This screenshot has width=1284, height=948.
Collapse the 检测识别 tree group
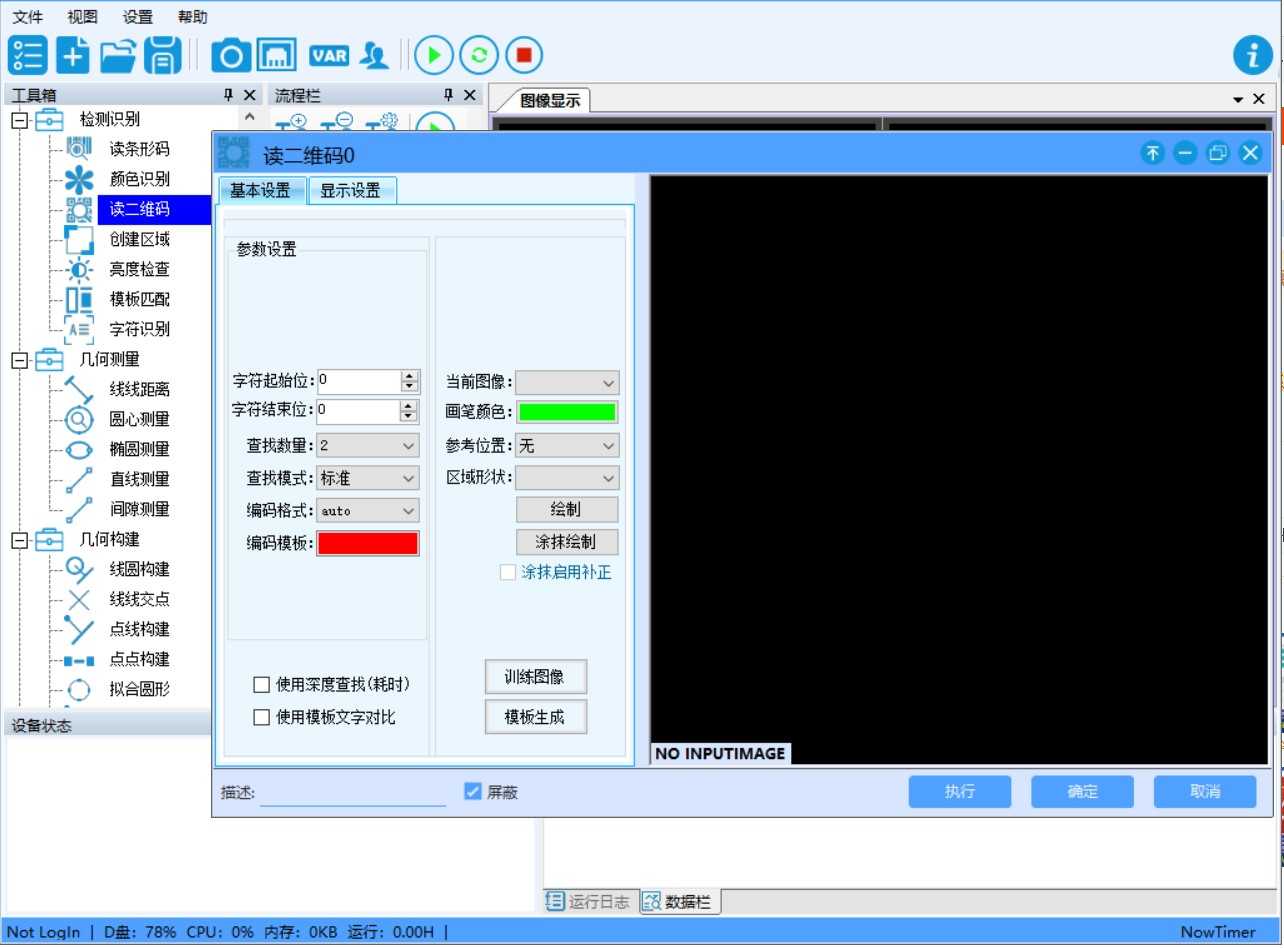tap(20, 119)
